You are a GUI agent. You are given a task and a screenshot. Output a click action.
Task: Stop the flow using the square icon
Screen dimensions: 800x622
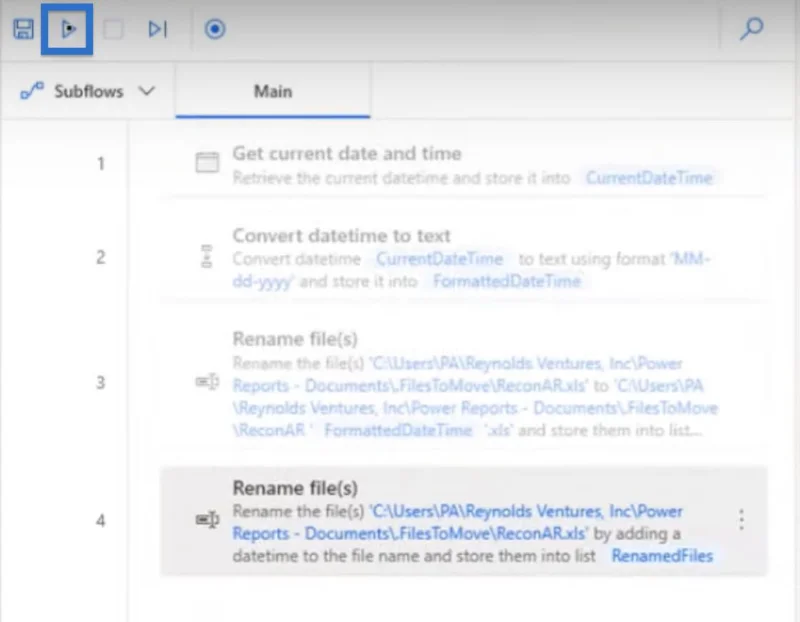(113, 29)
